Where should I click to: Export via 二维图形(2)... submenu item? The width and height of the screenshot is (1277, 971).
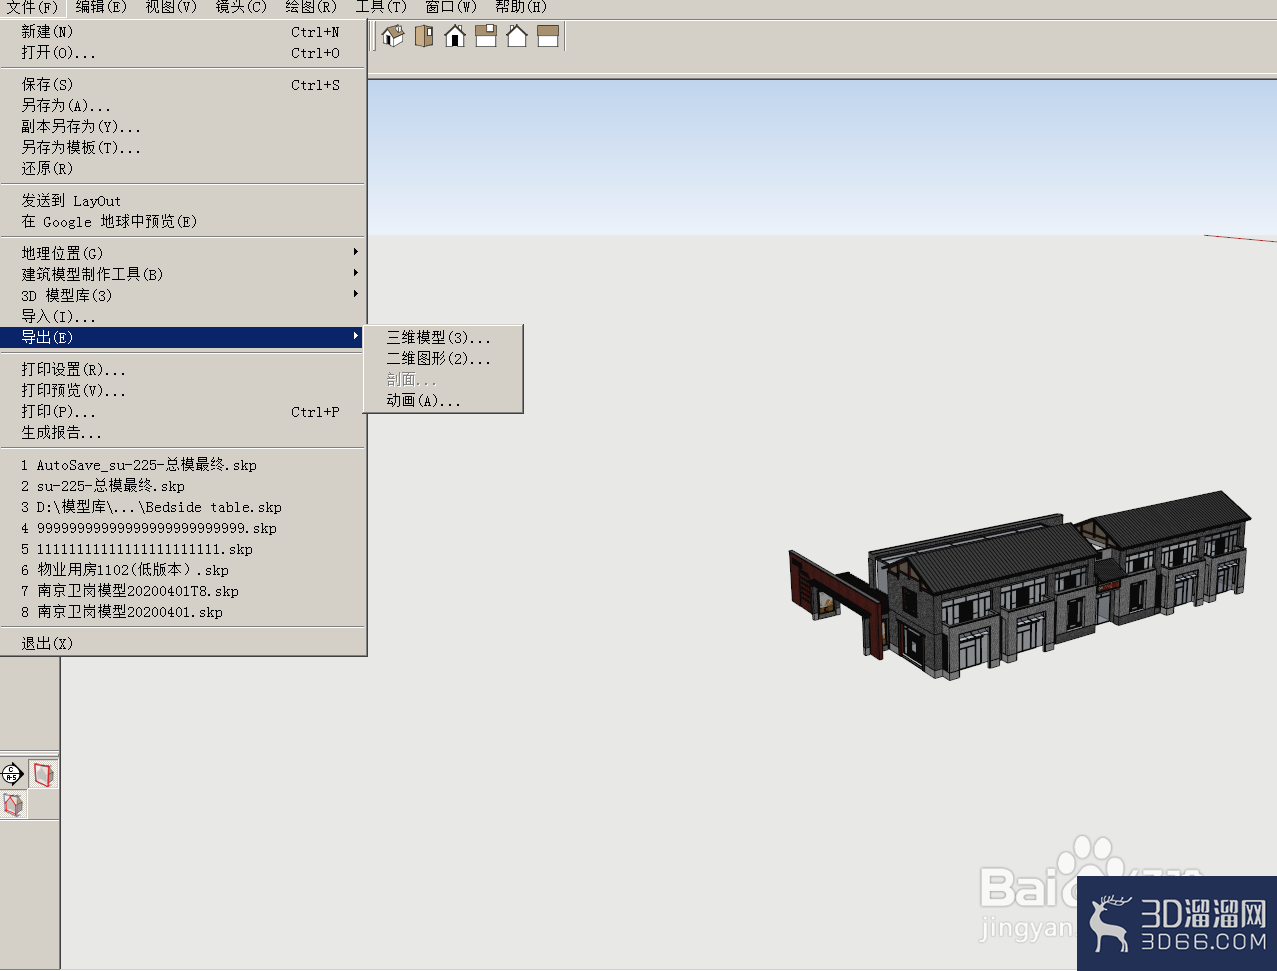[443, 359]
